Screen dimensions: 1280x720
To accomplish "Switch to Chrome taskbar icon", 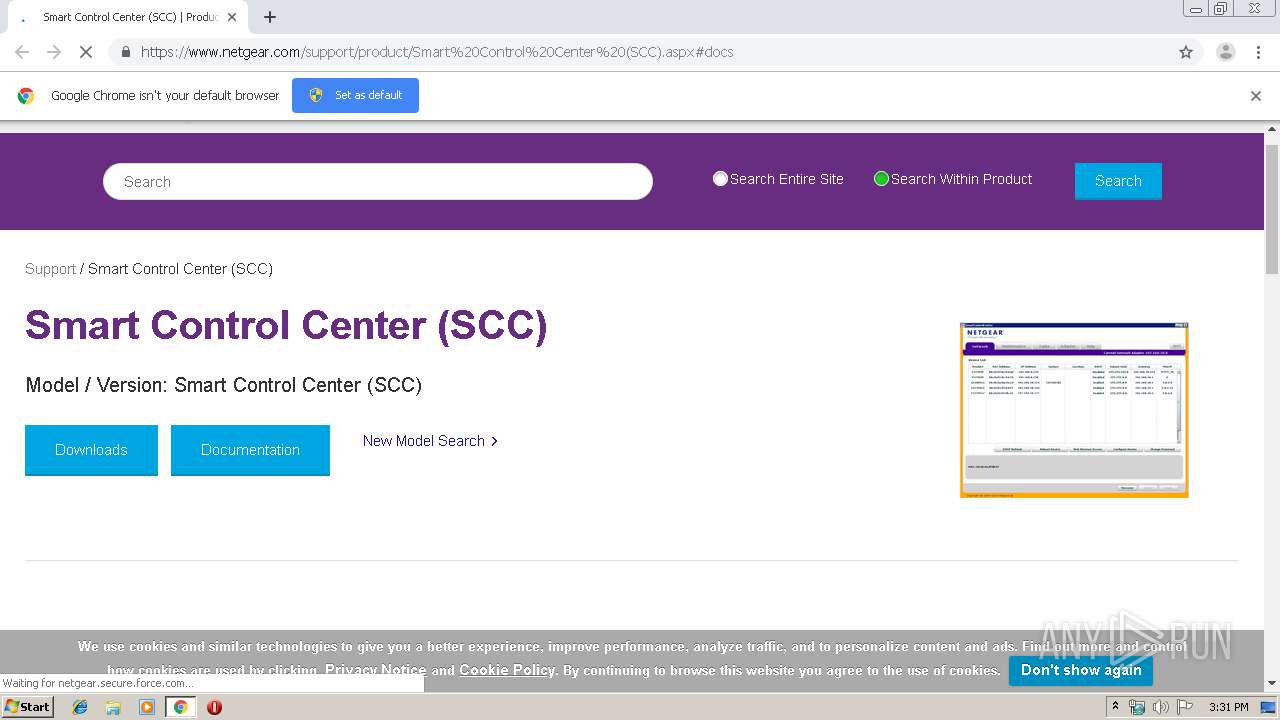I will coord(180,707).
